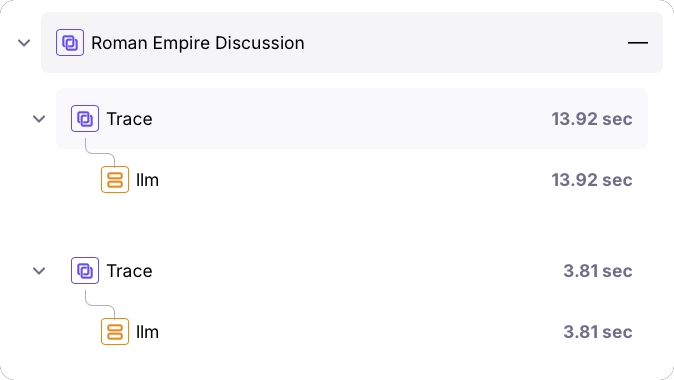Screen dimensions: 674x380
Task: Open the Trace label with 13.92 sec
Action: click(x=129, y=119)
